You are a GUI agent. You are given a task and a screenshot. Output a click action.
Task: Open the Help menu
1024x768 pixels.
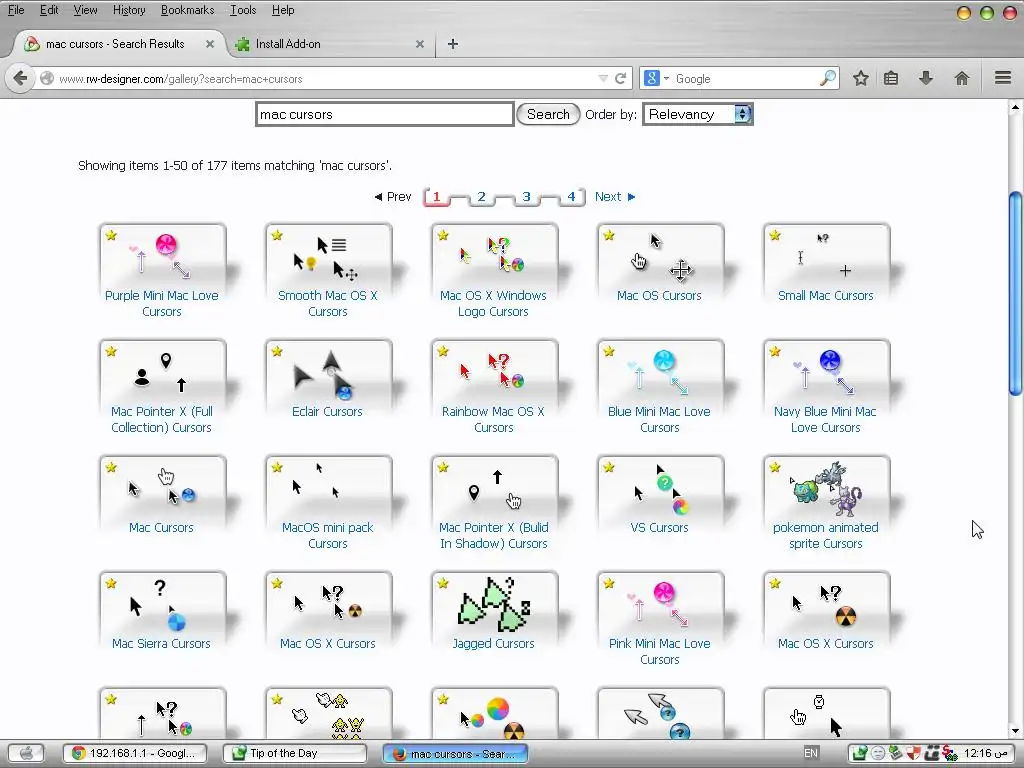click(x=283, y=10)
